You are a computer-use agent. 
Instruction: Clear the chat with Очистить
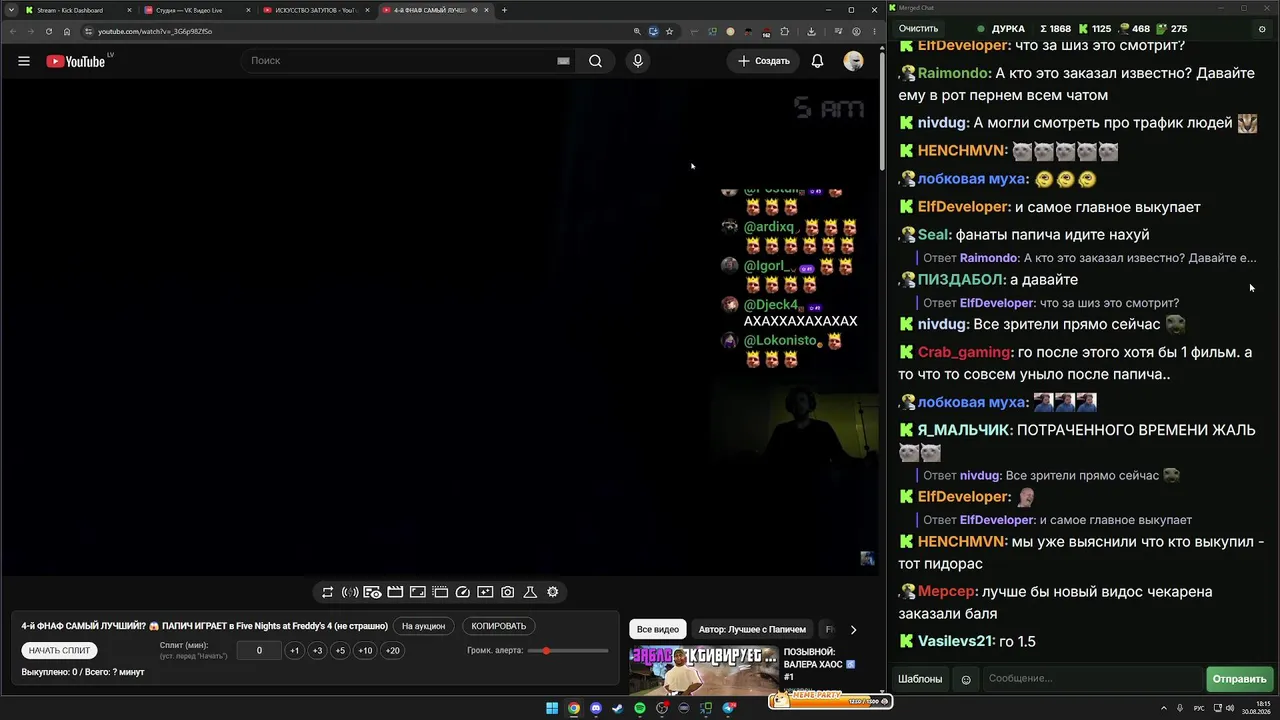pos(918,29)
